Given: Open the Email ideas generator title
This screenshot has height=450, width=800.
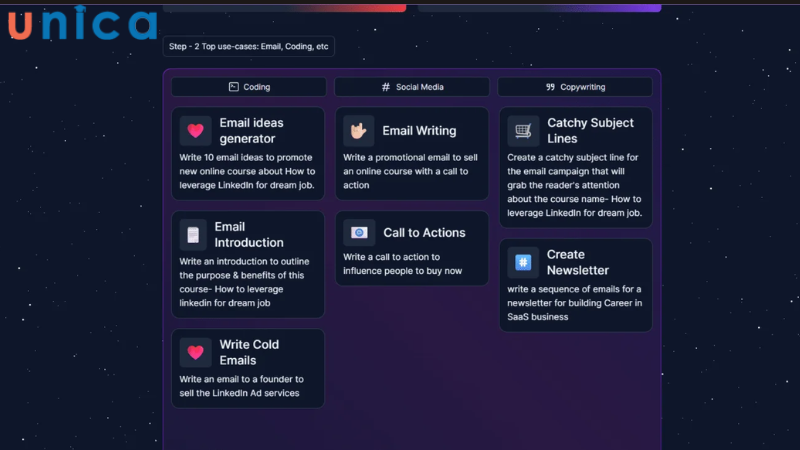Looking at the screenshot, I should pos(252,131).
